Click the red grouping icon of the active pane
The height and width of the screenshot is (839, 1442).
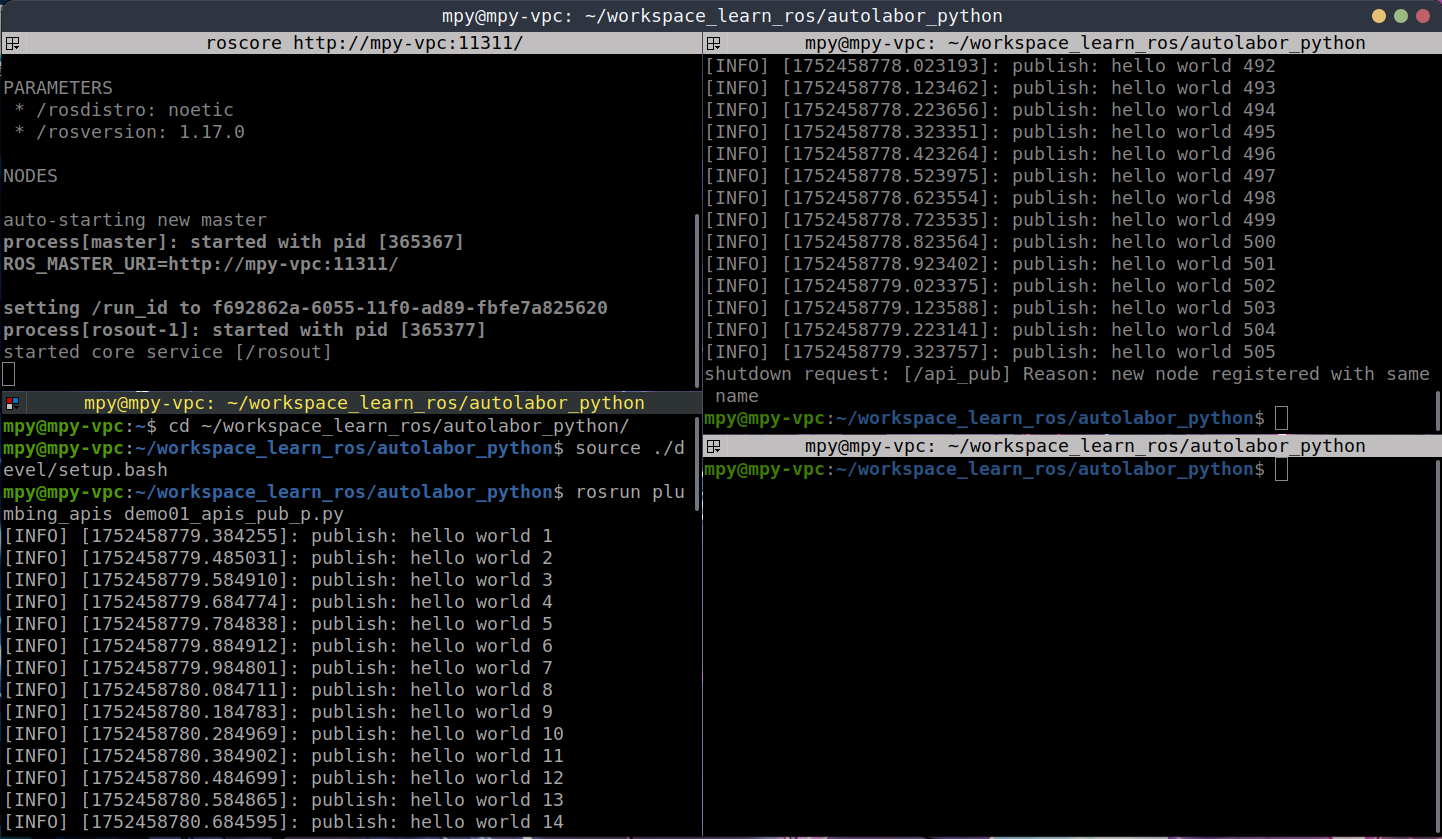(12, 403)
